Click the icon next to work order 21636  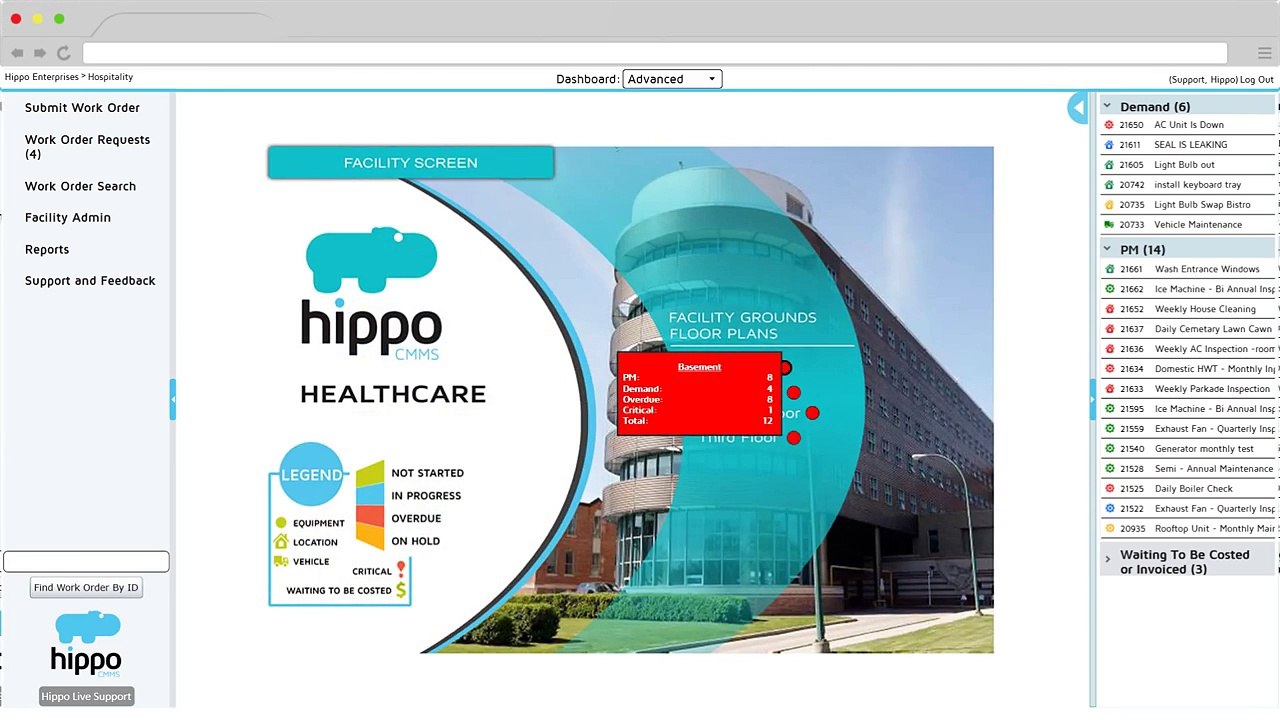click(x=1109, y=349)
